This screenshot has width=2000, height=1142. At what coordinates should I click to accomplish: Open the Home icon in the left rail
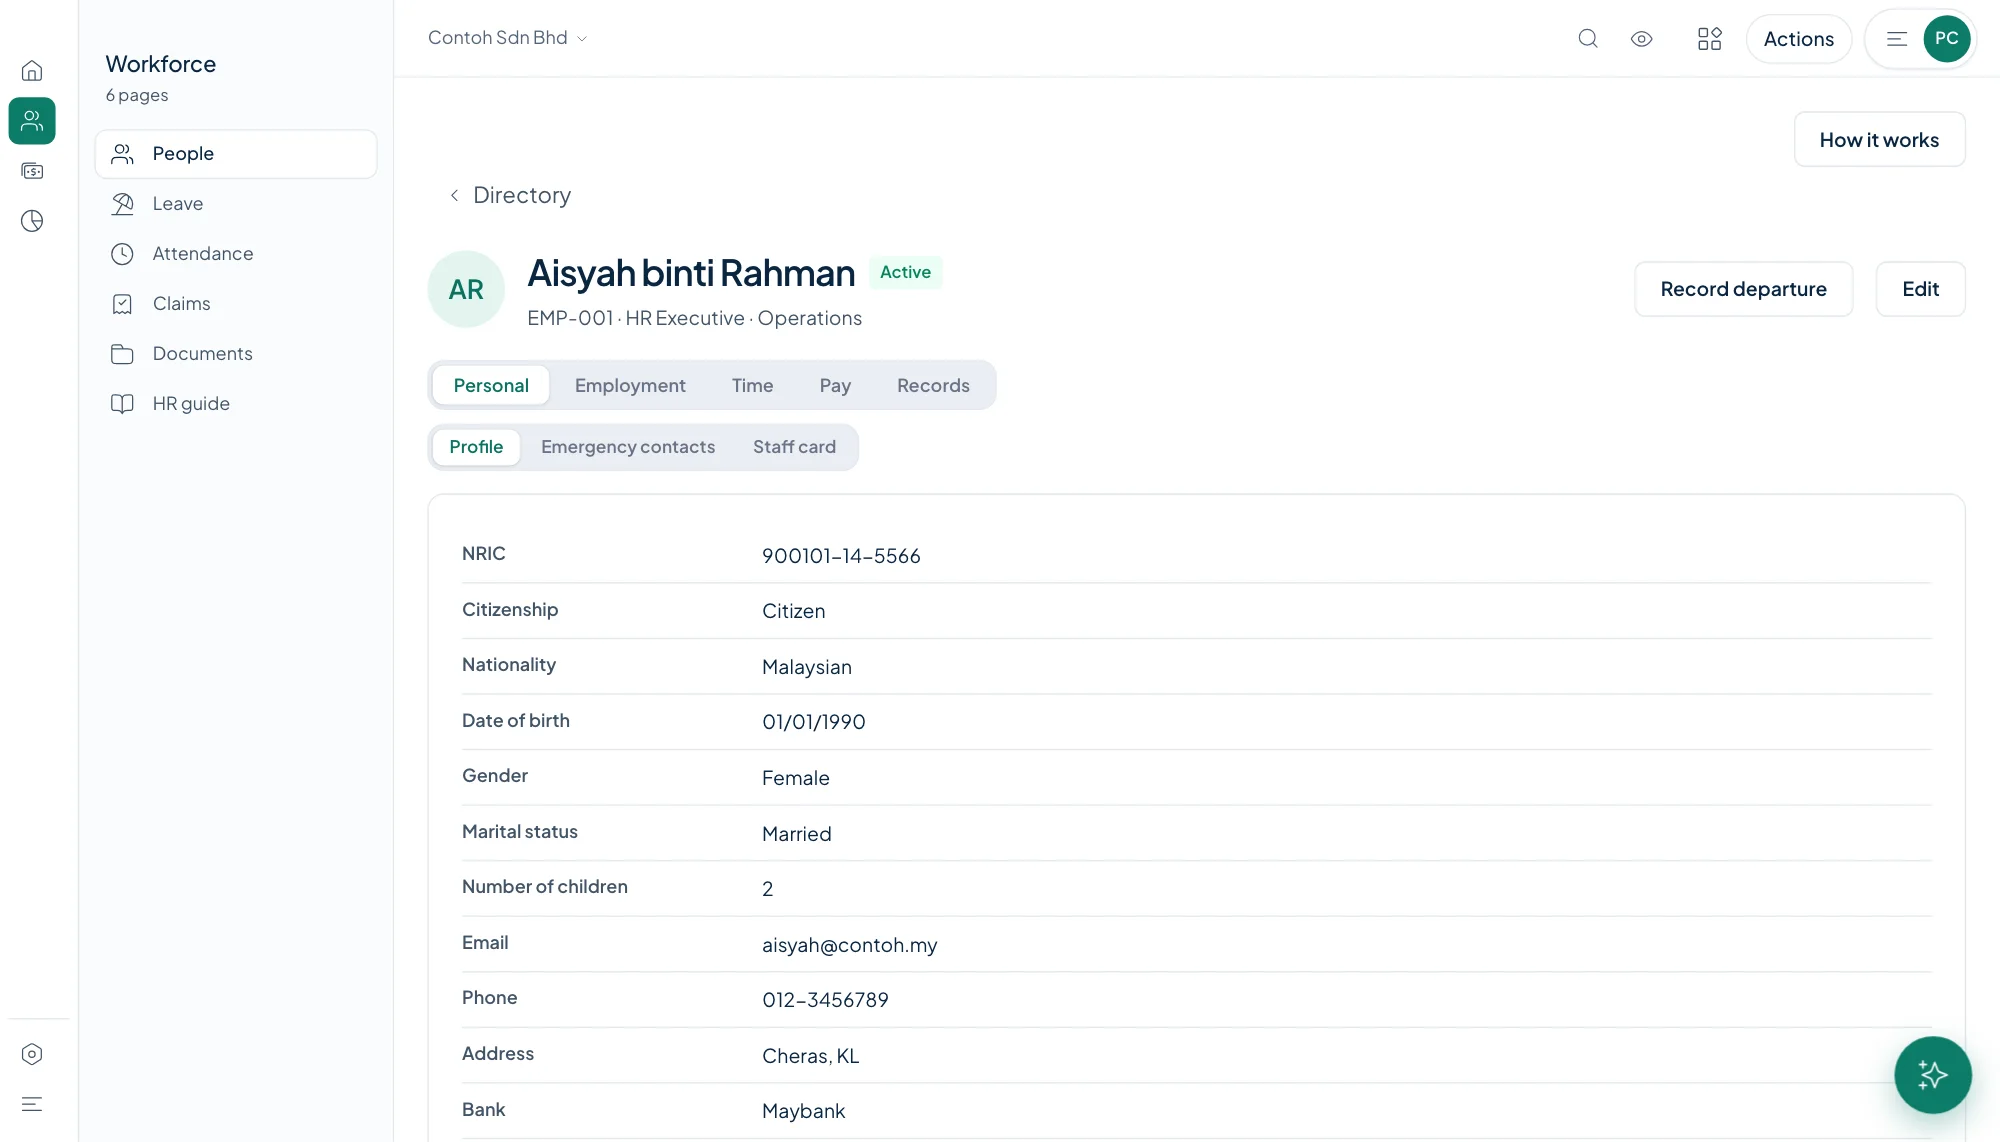click(x=32, y=71)
